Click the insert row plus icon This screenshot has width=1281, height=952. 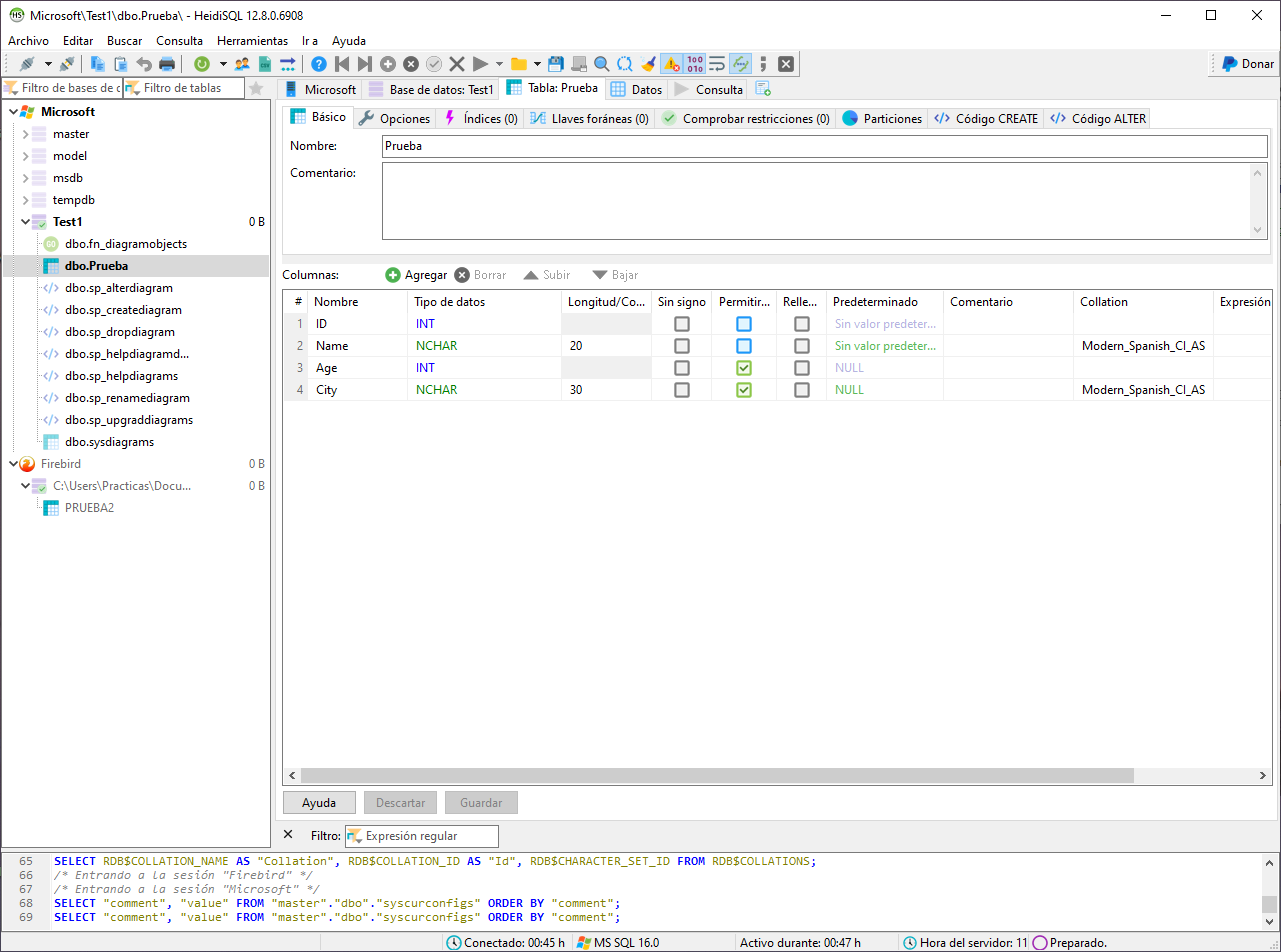pos(388,64)
